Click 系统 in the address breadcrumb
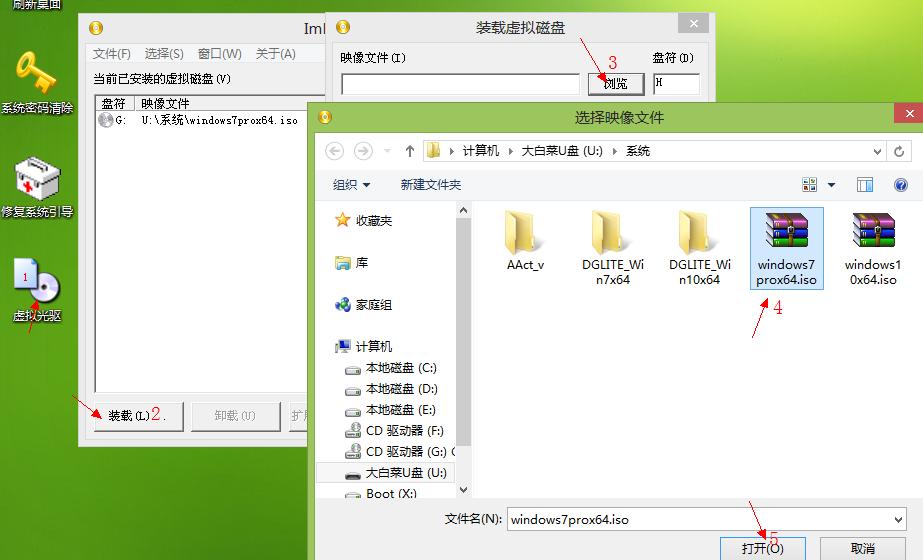This screenshot has height=560, width=923. [x=638, y=151]
